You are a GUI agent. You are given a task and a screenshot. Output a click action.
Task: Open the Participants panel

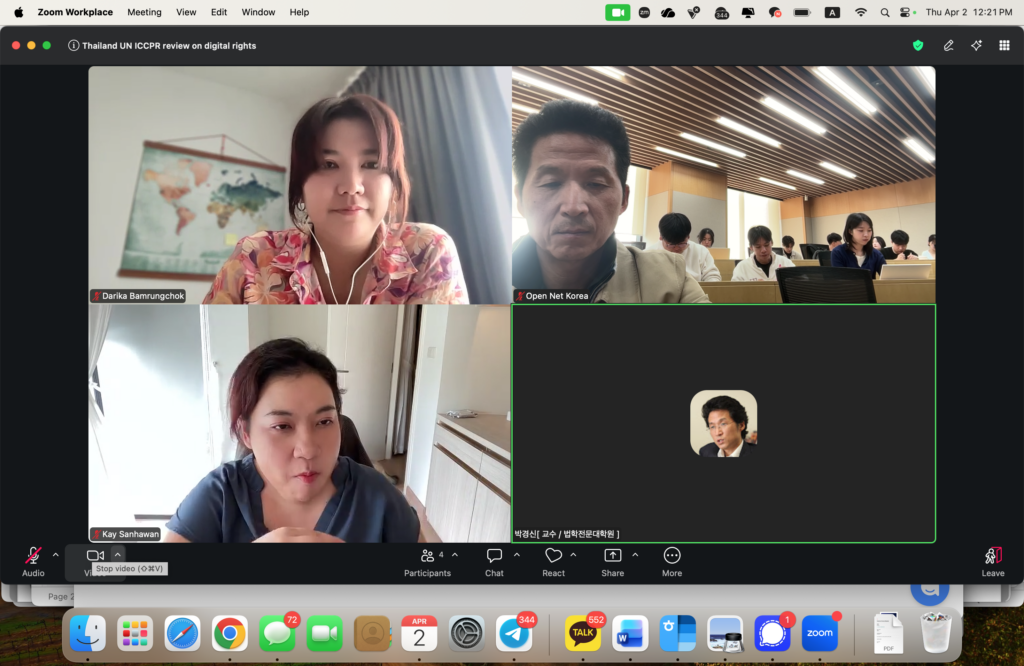[427, 556]
